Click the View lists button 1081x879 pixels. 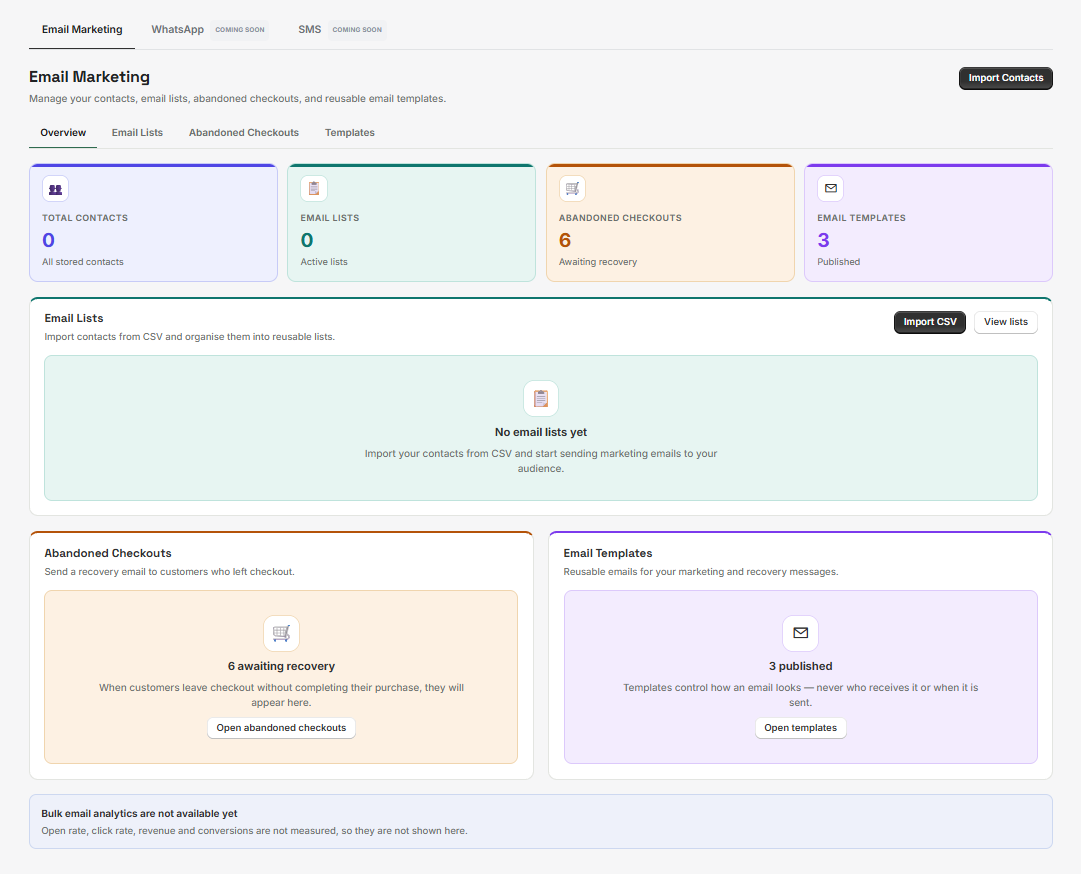click(x=1006, y=324)
